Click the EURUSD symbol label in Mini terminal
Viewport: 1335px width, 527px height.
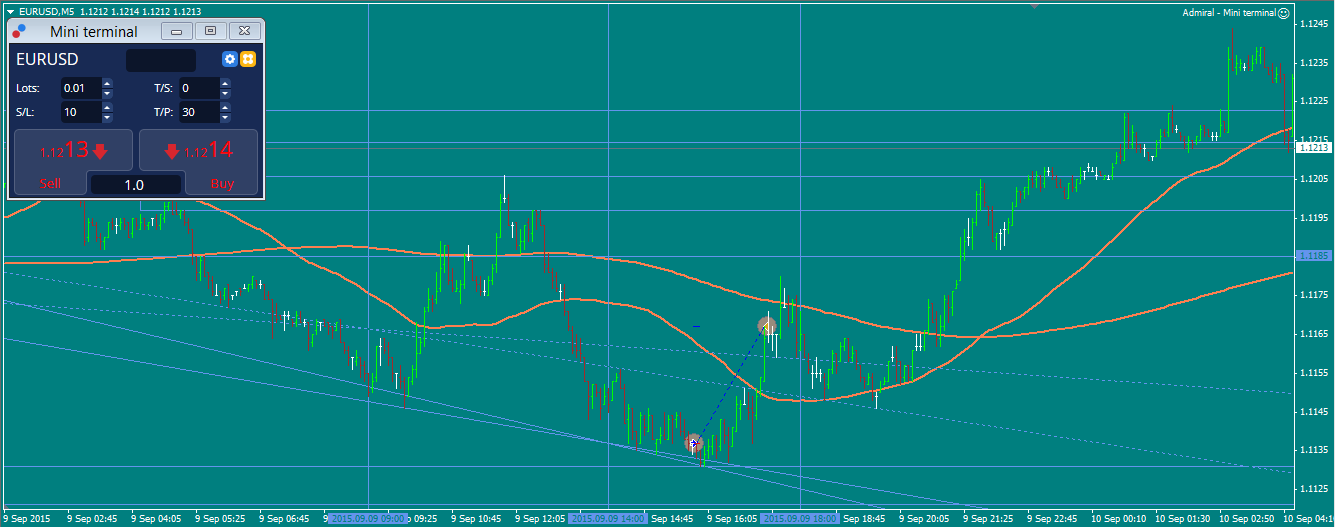pos(47,60)
